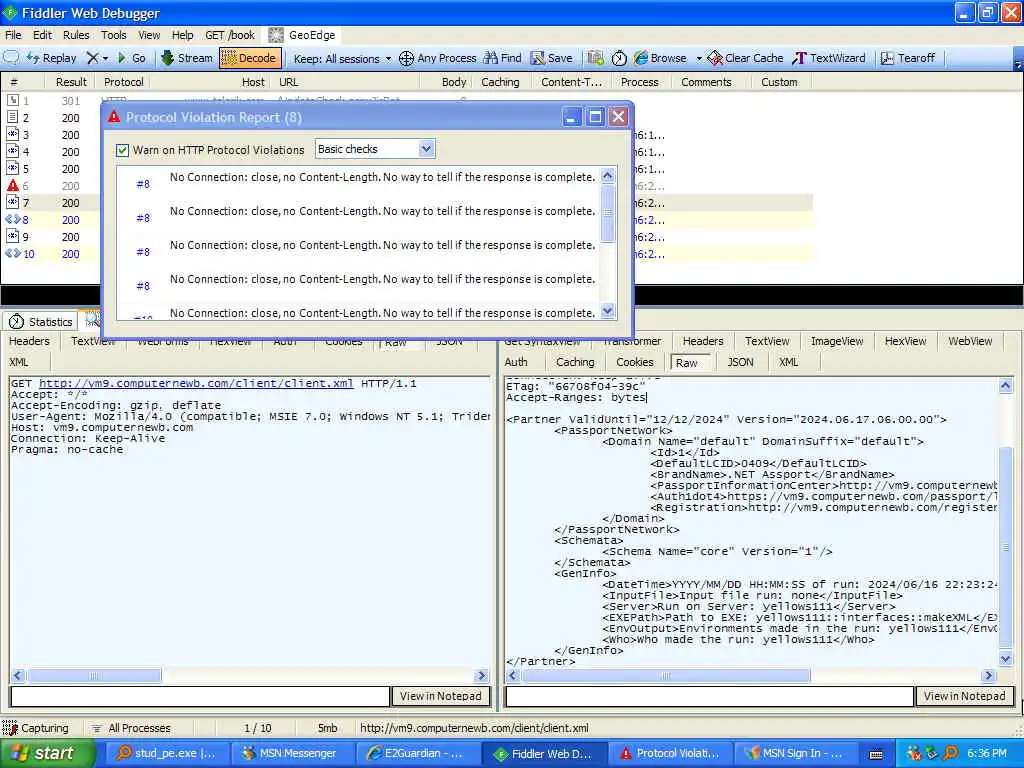
Task: Select session row 2
Action: click(50, 118)
